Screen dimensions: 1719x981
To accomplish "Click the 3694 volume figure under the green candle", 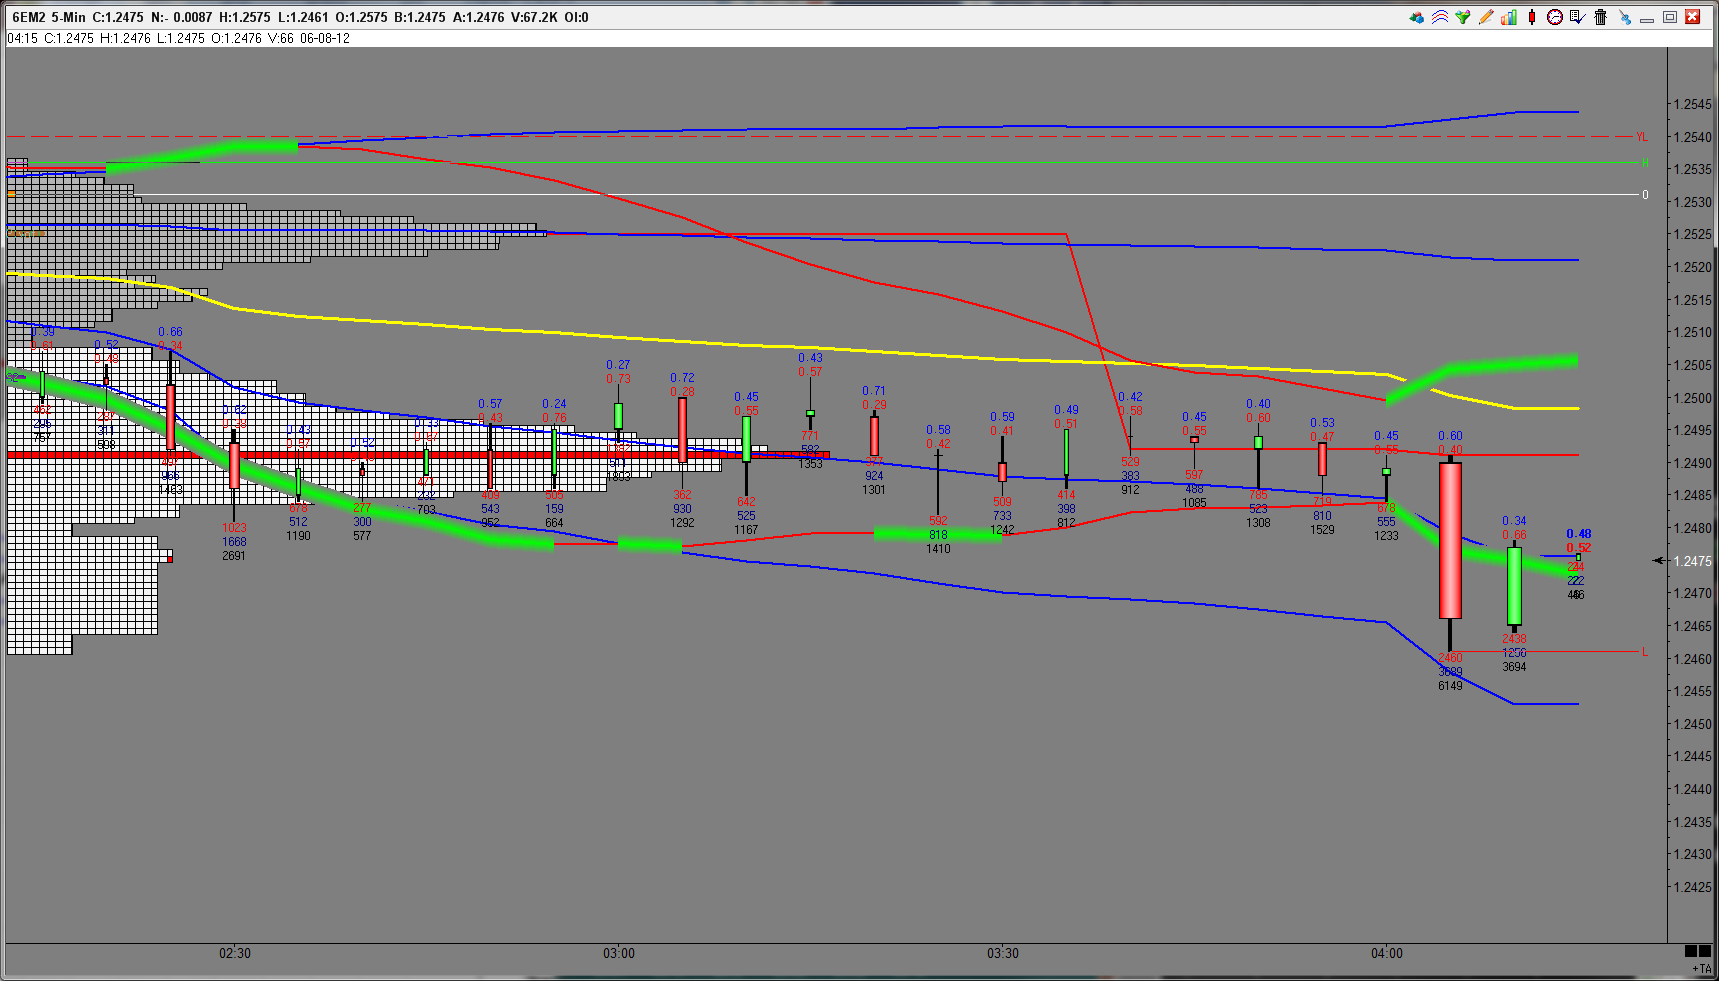I will [1514, 667].
